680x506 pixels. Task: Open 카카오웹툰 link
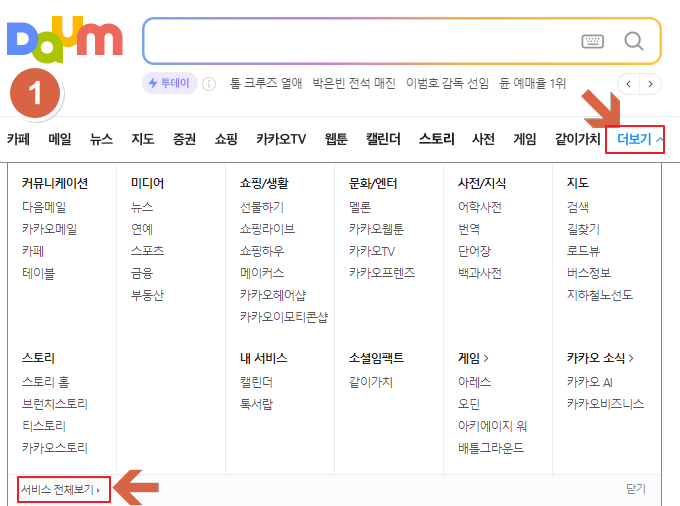pos(376,229)
